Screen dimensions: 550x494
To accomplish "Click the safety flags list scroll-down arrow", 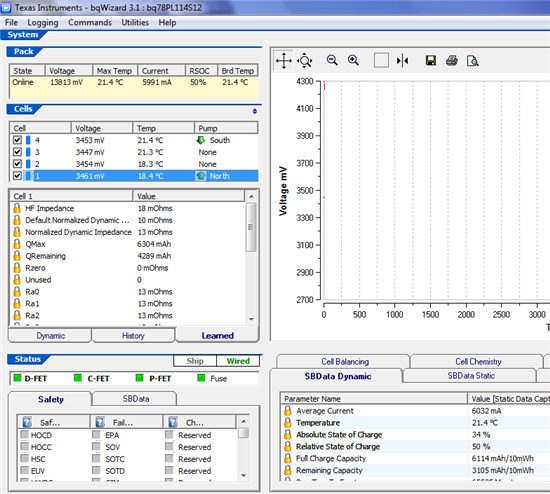I will [243, 476].
